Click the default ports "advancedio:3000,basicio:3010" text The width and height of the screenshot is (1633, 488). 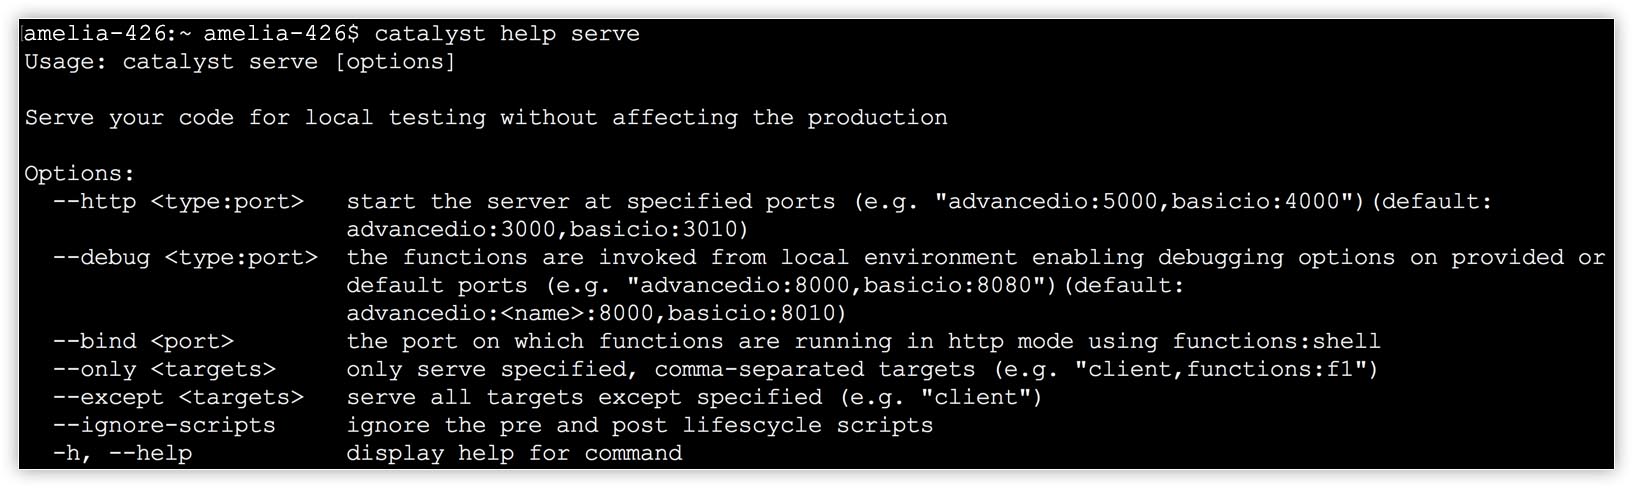[547, 230]
